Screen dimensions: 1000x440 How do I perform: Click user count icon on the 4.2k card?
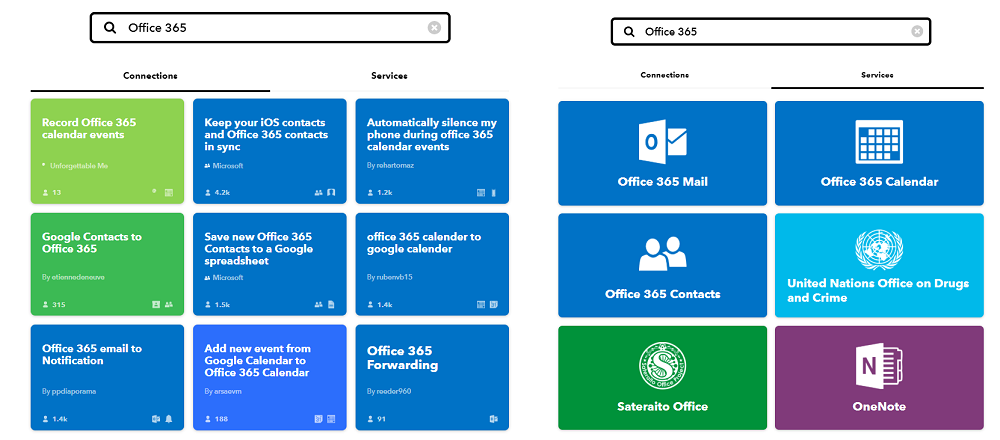tap(208, 192)
